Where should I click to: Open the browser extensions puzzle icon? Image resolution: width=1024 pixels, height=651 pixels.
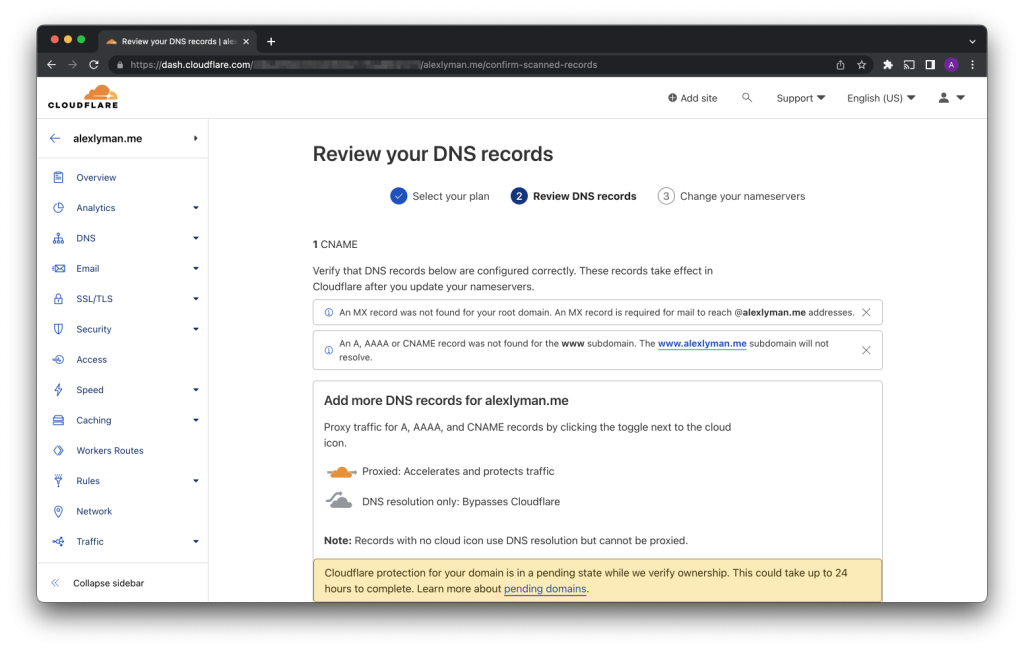coord(887,65)
